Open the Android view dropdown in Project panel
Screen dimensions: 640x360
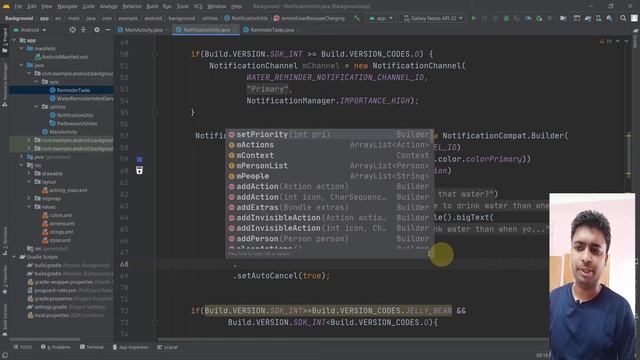click(x=30, y=30)
